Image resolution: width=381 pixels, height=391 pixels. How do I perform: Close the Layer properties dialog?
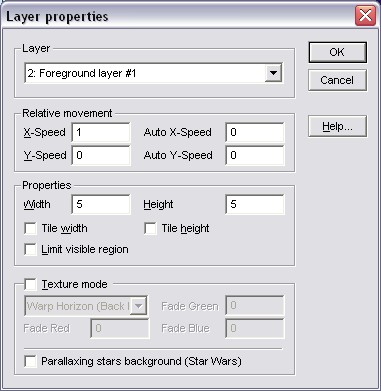(x=365, y=15)
